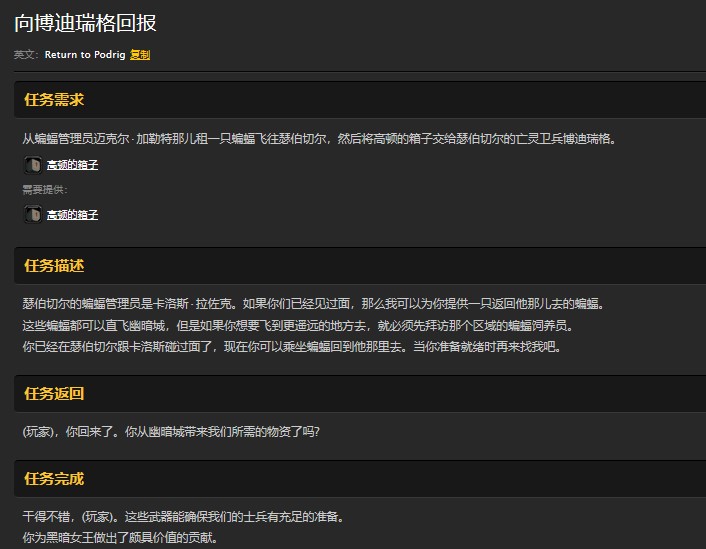Click the 需要提供 label
Viewport: 706px width, 549px height.
(x=45, y=189)
